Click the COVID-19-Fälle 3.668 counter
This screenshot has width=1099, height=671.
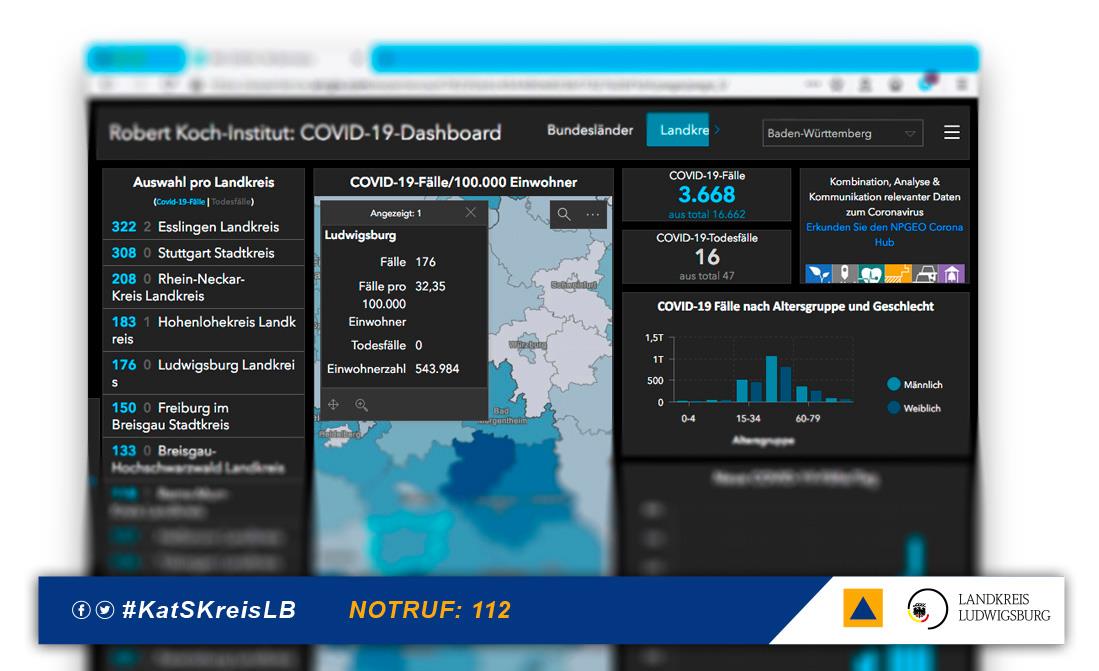[706, 194]
